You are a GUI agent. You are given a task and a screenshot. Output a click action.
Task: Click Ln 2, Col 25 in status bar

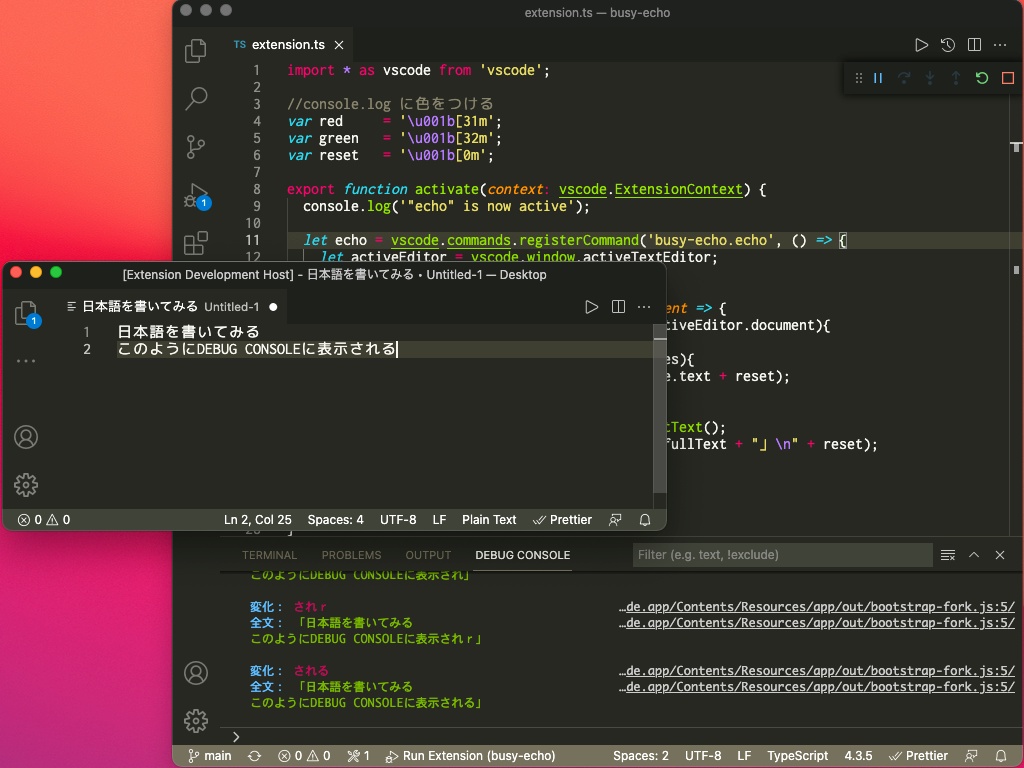(x=257, y=520)
